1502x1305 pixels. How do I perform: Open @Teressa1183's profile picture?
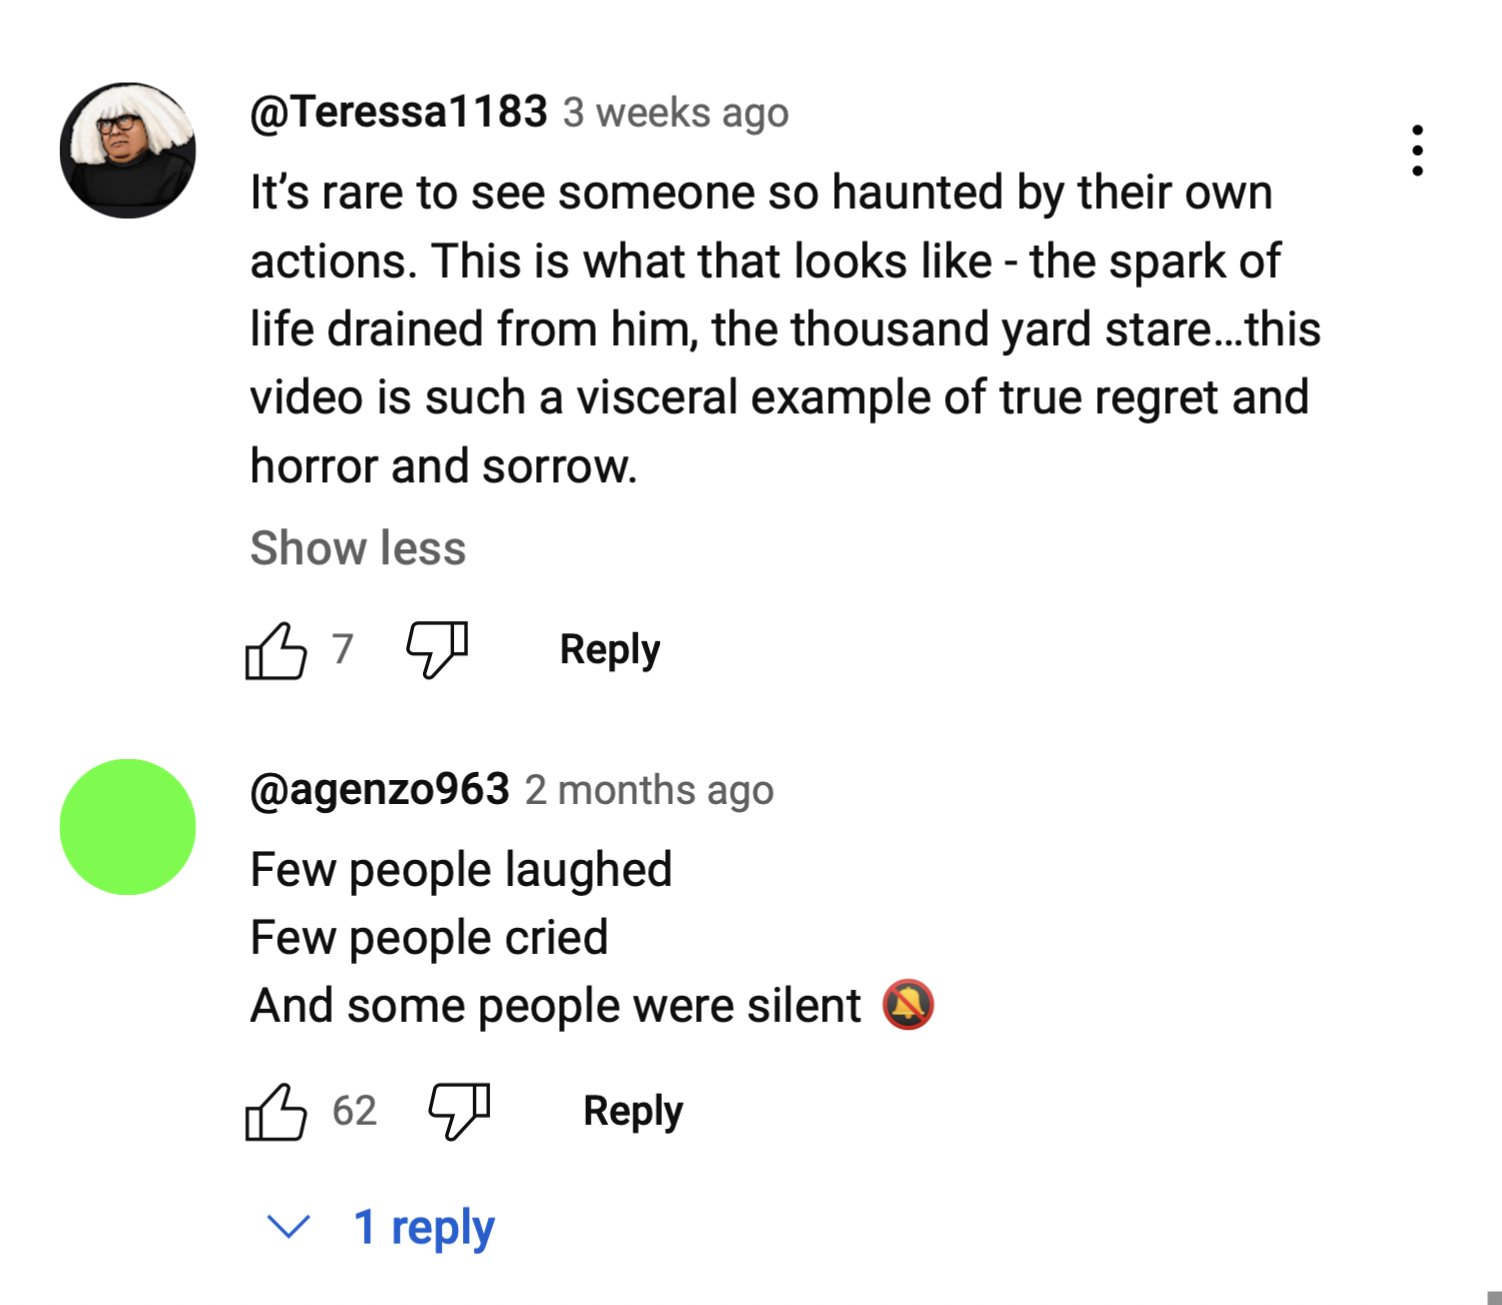click(x=128, y=151)
